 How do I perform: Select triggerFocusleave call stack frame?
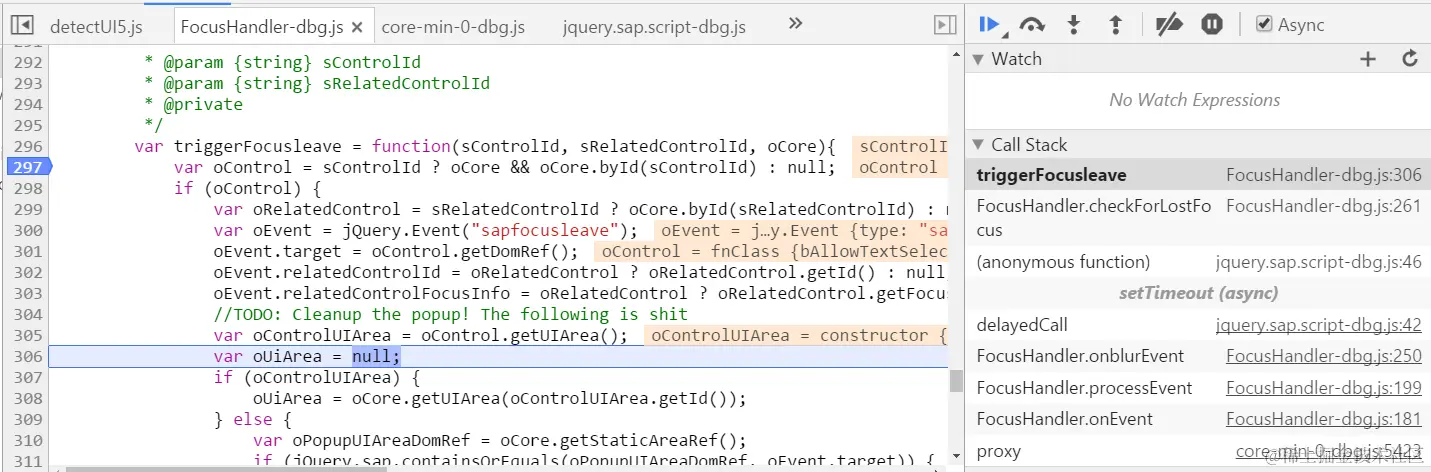[x=1196, y=175]
